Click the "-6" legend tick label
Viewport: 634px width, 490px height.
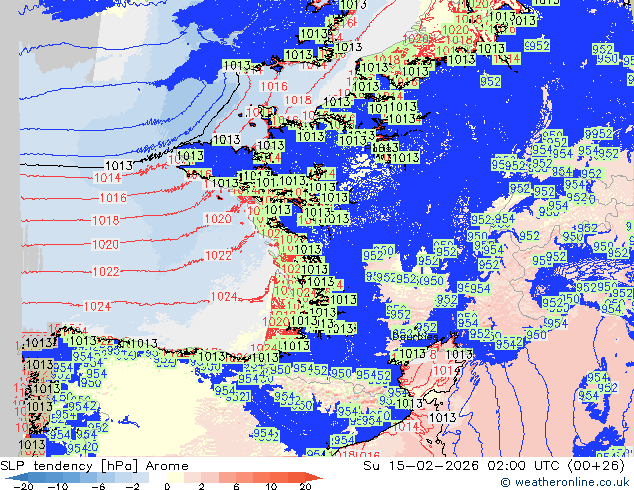coord(97,486)
